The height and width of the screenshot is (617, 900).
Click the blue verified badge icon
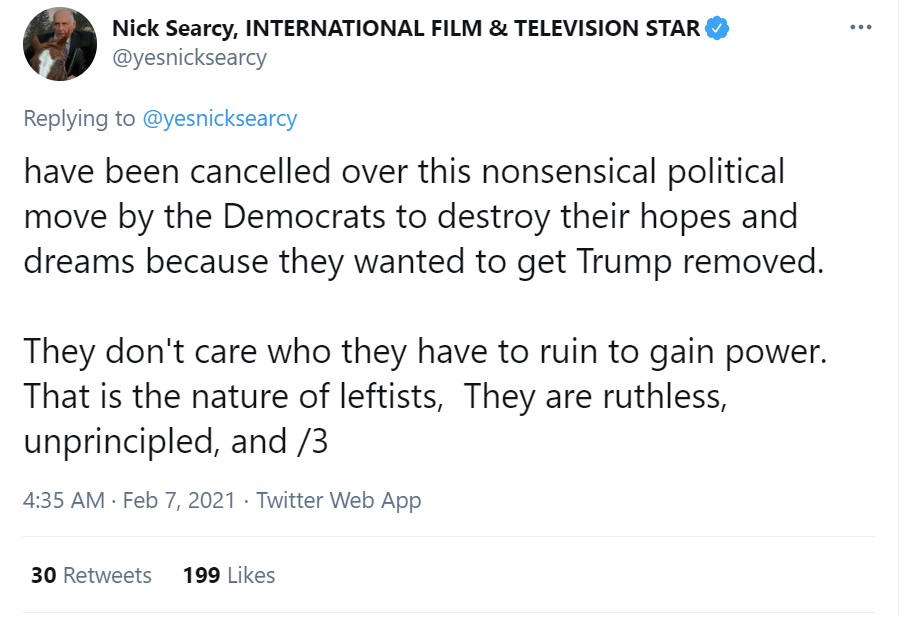[x=717, y=28]
